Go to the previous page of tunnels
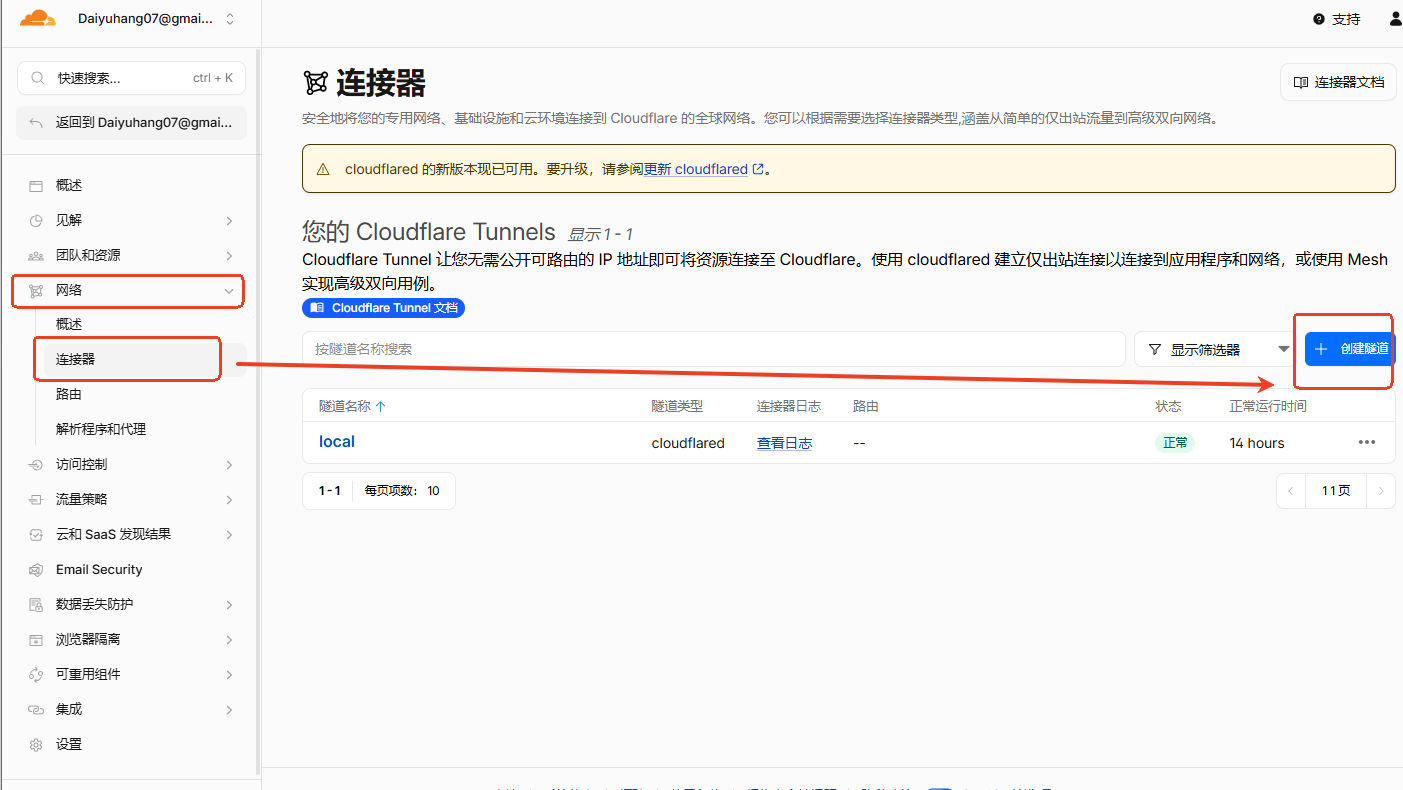The height and width of the screenshot is (790, 1403). pyautogui.click(x=1291, y=491)
